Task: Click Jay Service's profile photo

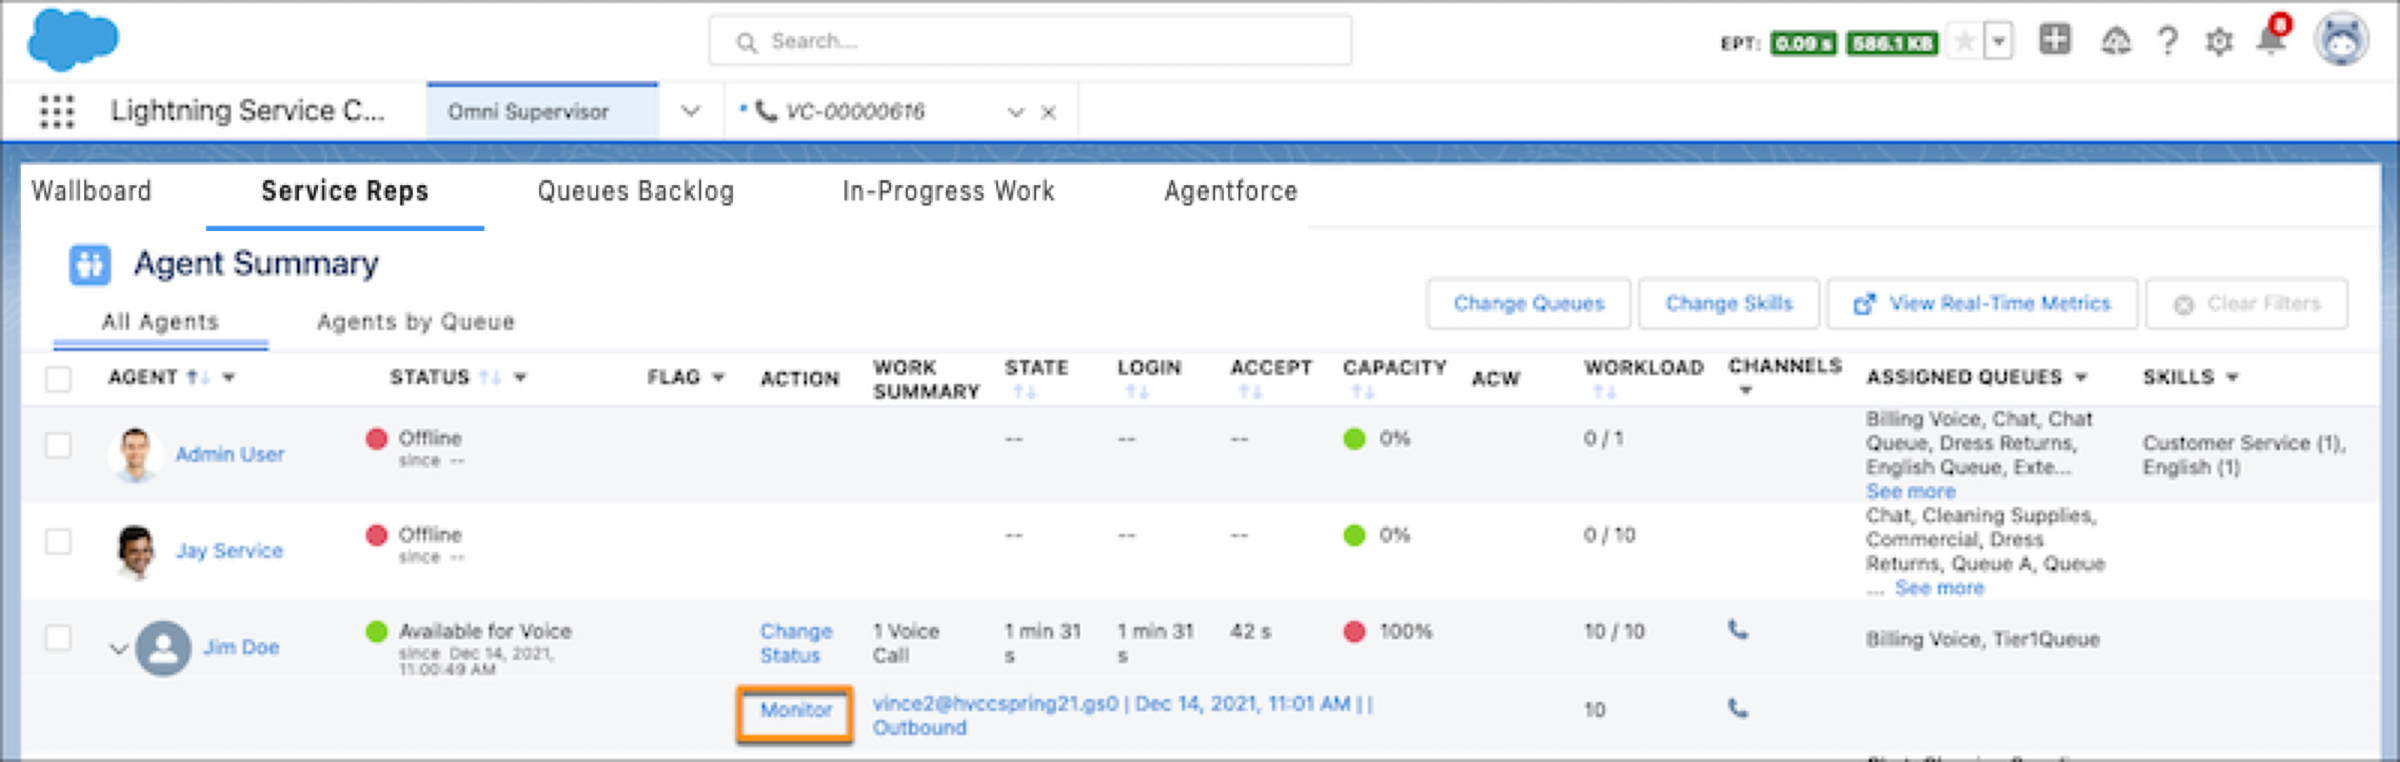Action: coord(135,551)
